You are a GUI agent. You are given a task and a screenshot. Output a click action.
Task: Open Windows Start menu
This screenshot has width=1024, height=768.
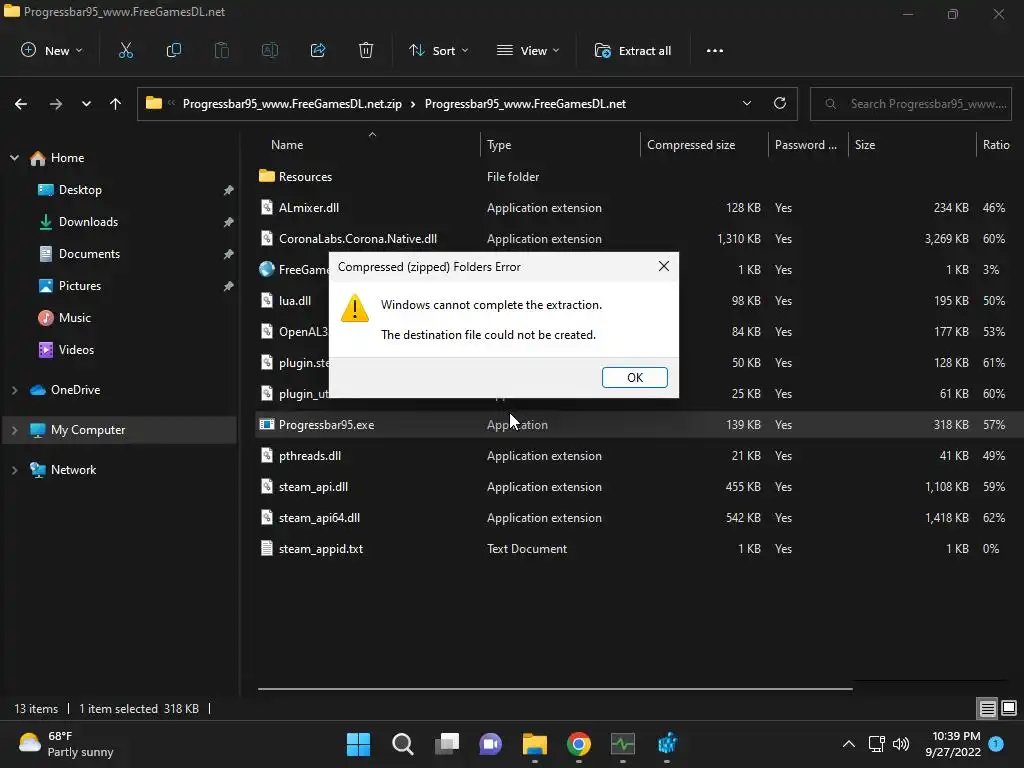(358, 744)
